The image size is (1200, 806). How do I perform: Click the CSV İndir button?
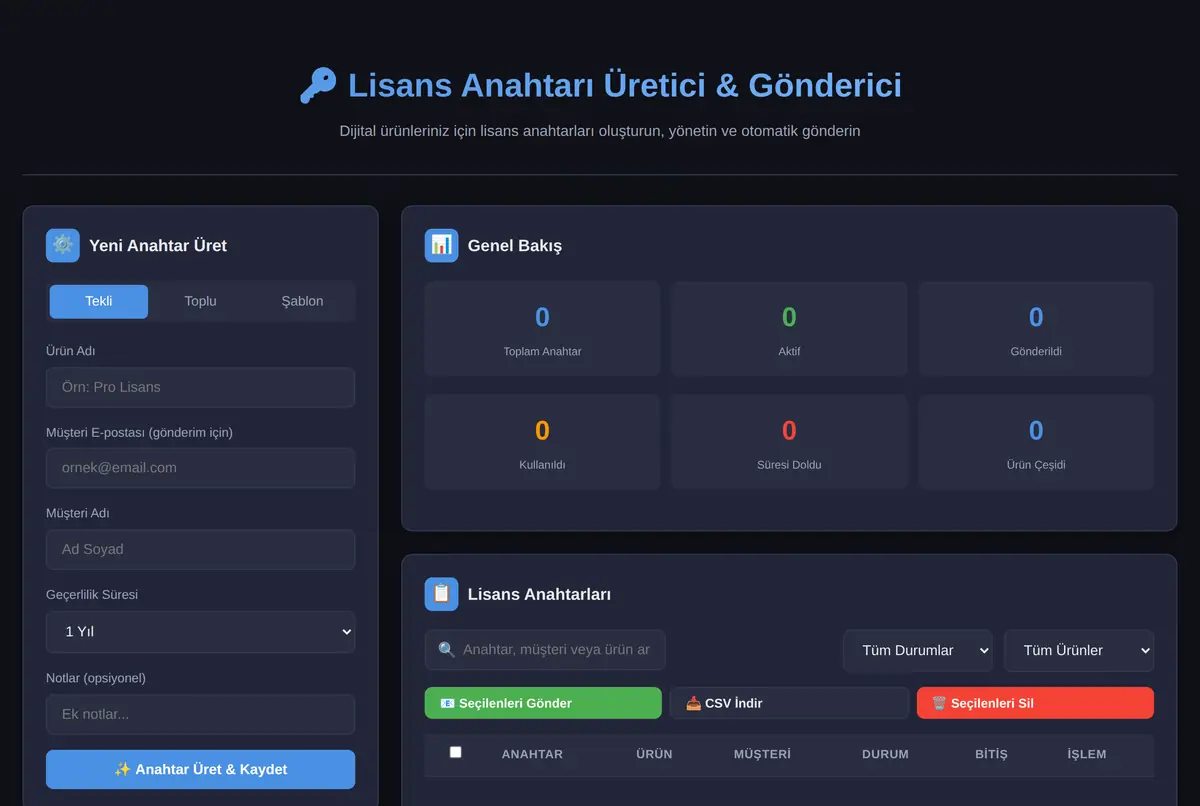point(789,703)
